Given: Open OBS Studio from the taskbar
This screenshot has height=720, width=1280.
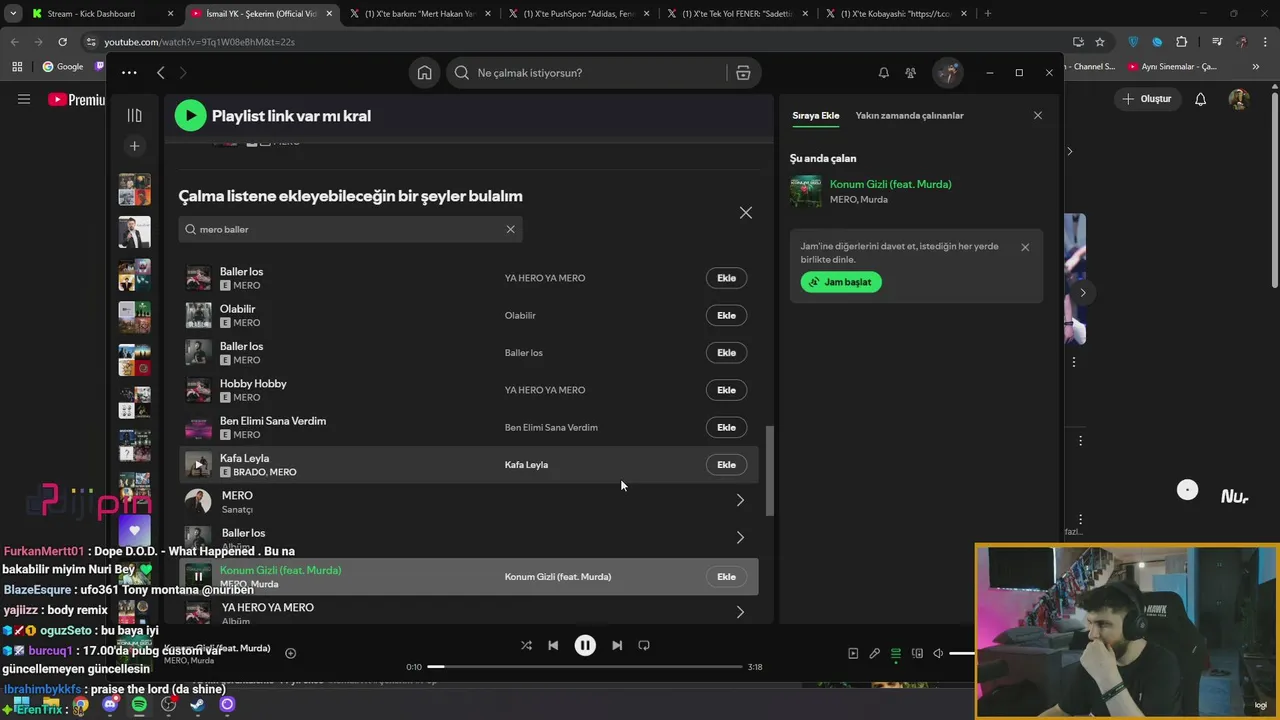Looking at the screenshot, I should pos(168,705).
